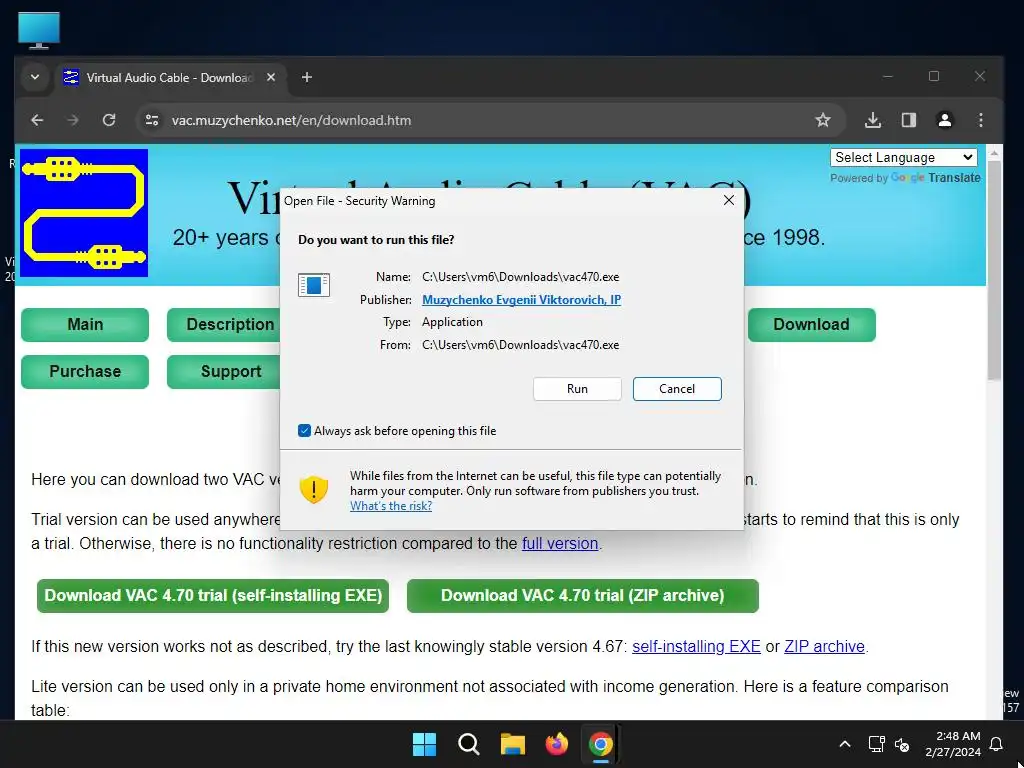Follow the full version link
The height and width of the screenshot is (768, 1024).
click(x=560, y=543)
